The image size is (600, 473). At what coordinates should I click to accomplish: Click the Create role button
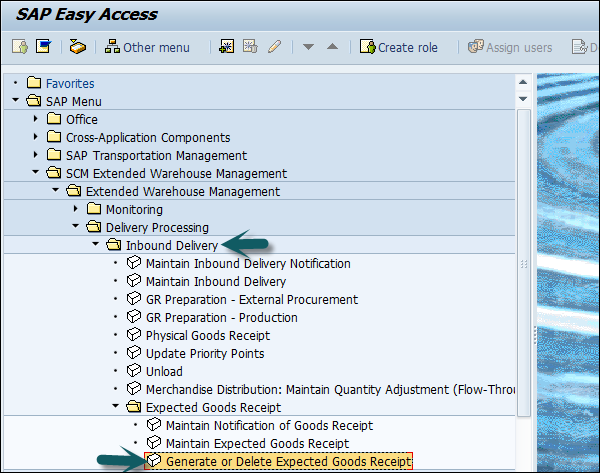(398, 47)
